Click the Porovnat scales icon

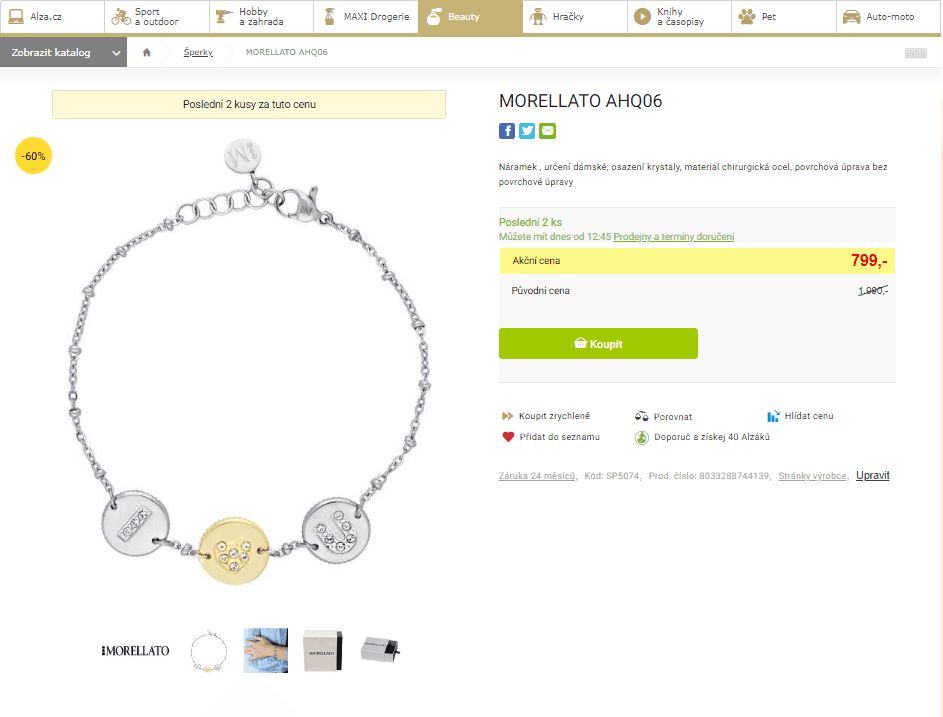pyautogui.click(x=642, y=416)
